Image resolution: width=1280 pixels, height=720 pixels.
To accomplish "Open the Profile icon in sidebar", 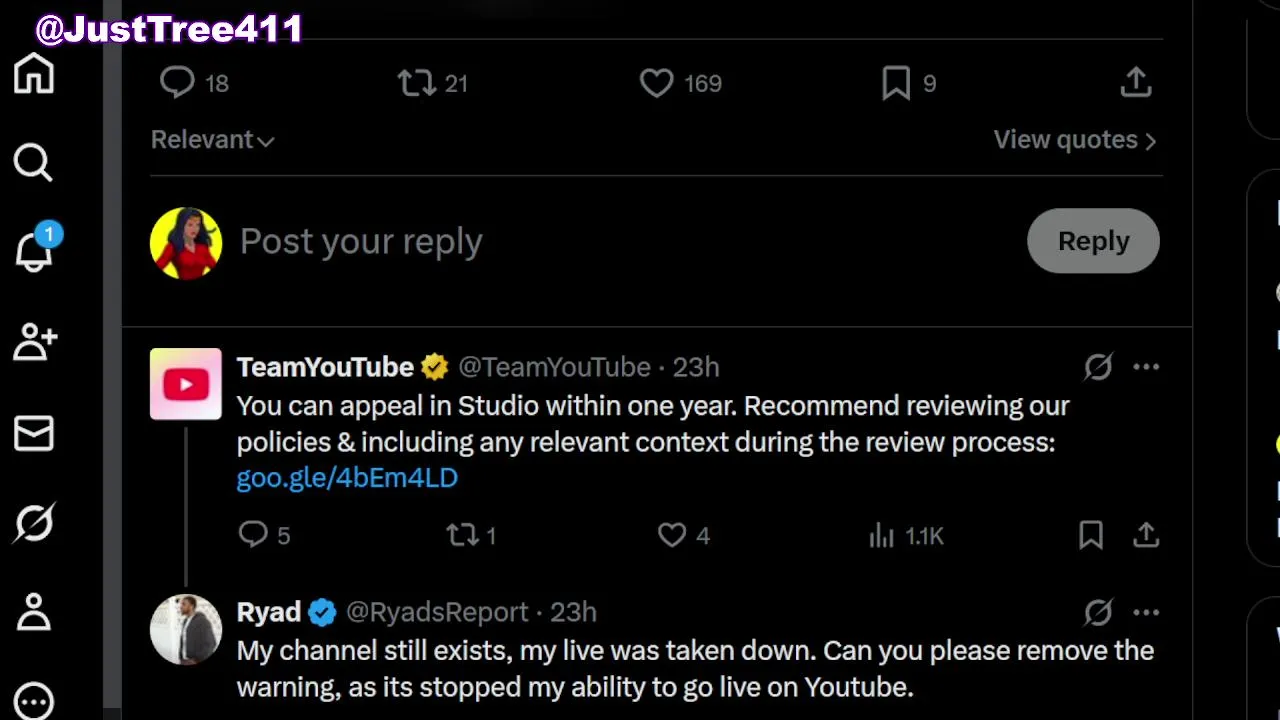I will pyautogui.click(x=34, y=612).
